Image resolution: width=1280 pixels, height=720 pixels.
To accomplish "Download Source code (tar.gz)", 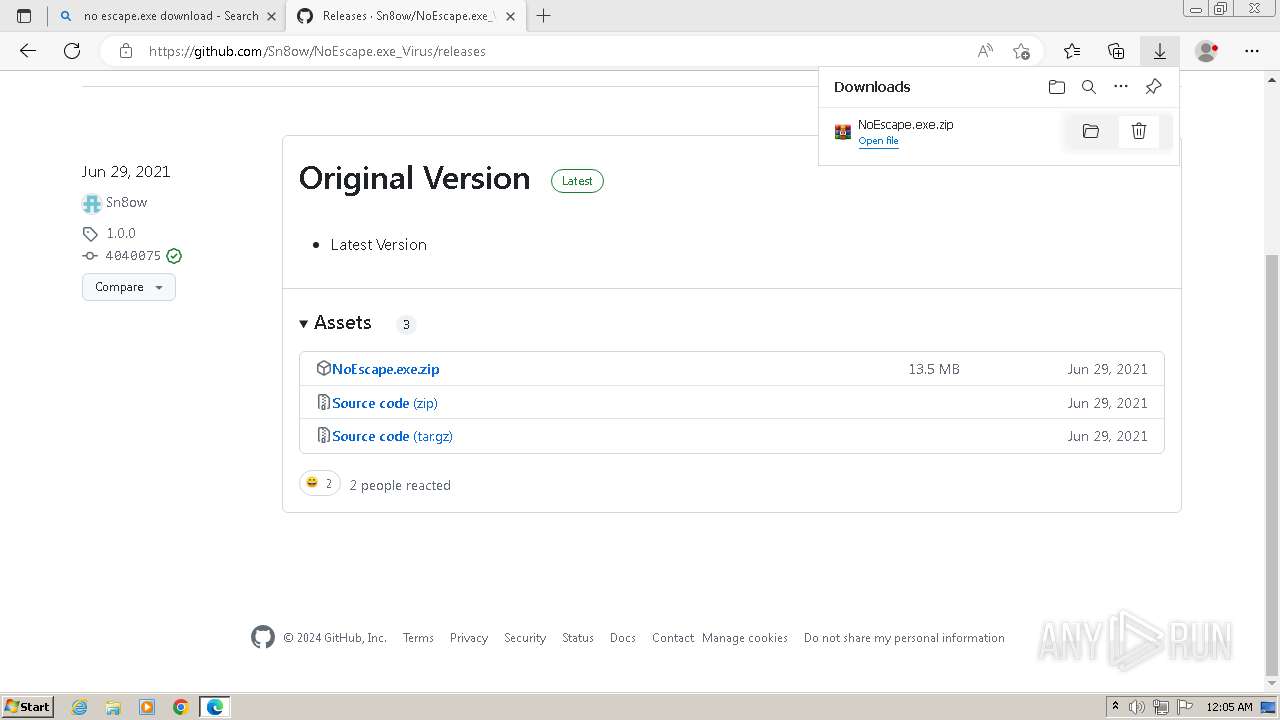I will pyautogui.click(x=392, y=436).
